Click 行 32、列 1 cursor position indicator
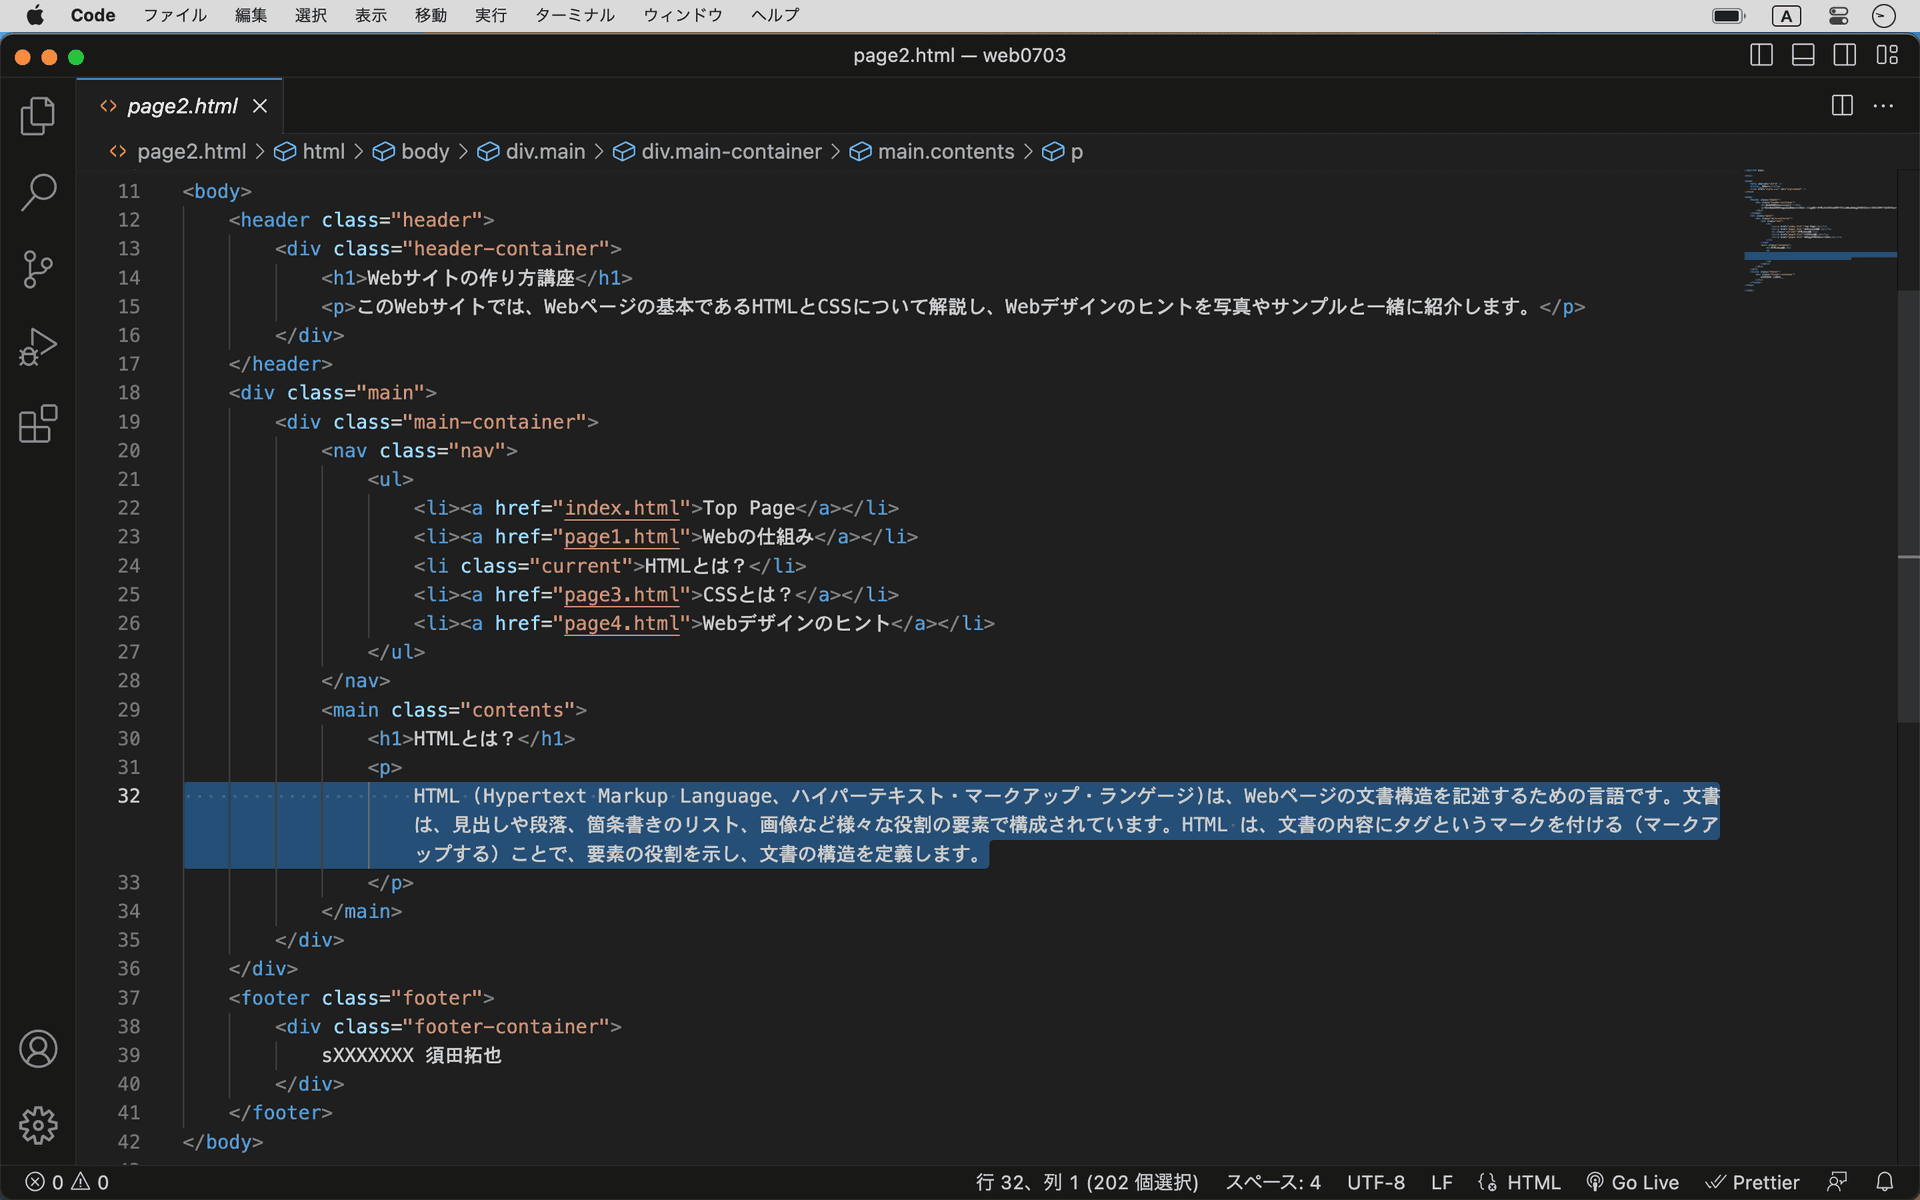 [1087, 1182]
